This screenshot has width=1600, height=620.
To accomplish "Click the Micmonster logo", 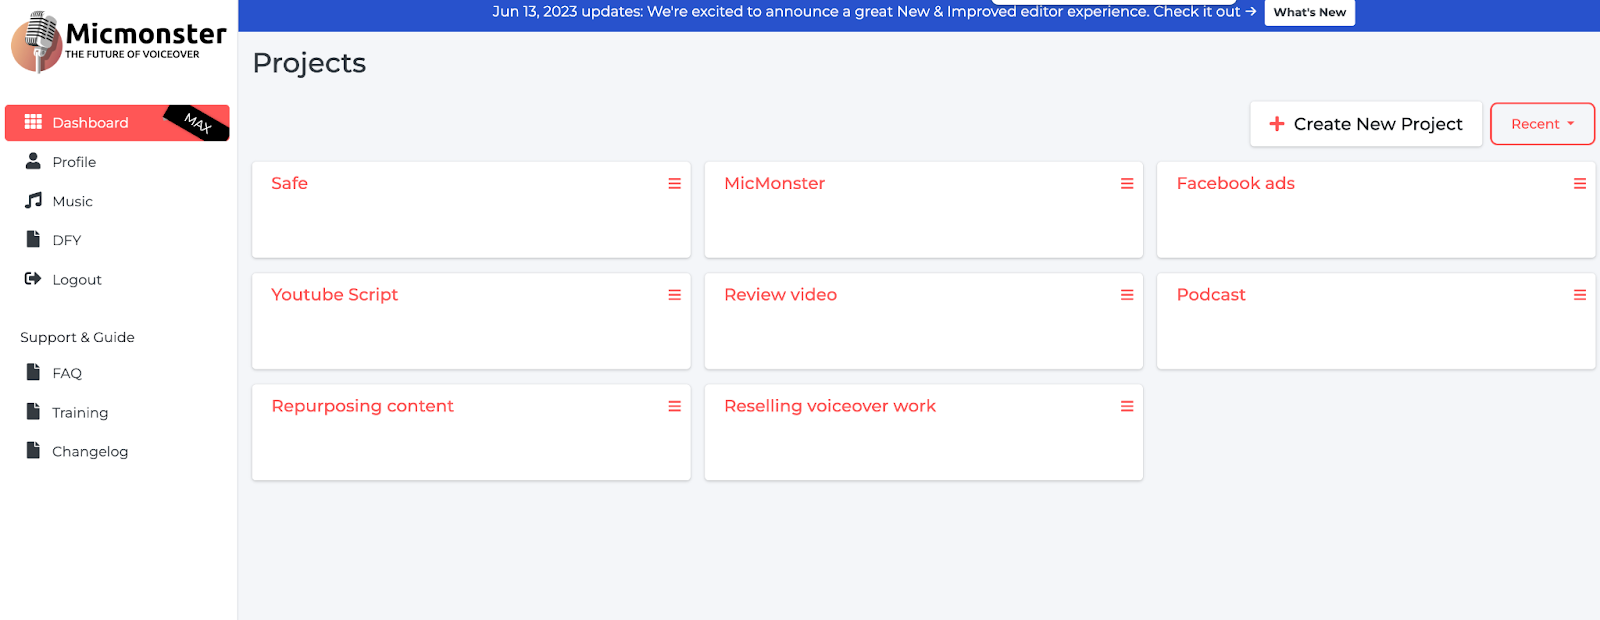I will (118, 42).
